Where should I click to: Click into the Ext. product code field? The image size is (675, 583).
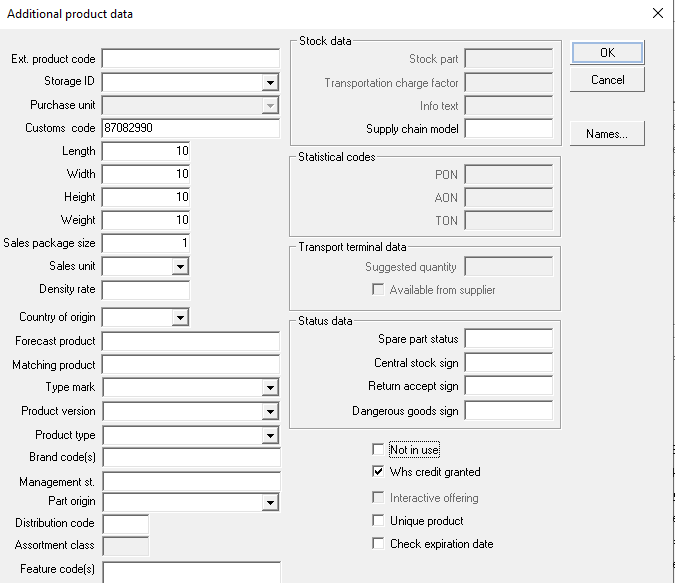click(191, 59)
